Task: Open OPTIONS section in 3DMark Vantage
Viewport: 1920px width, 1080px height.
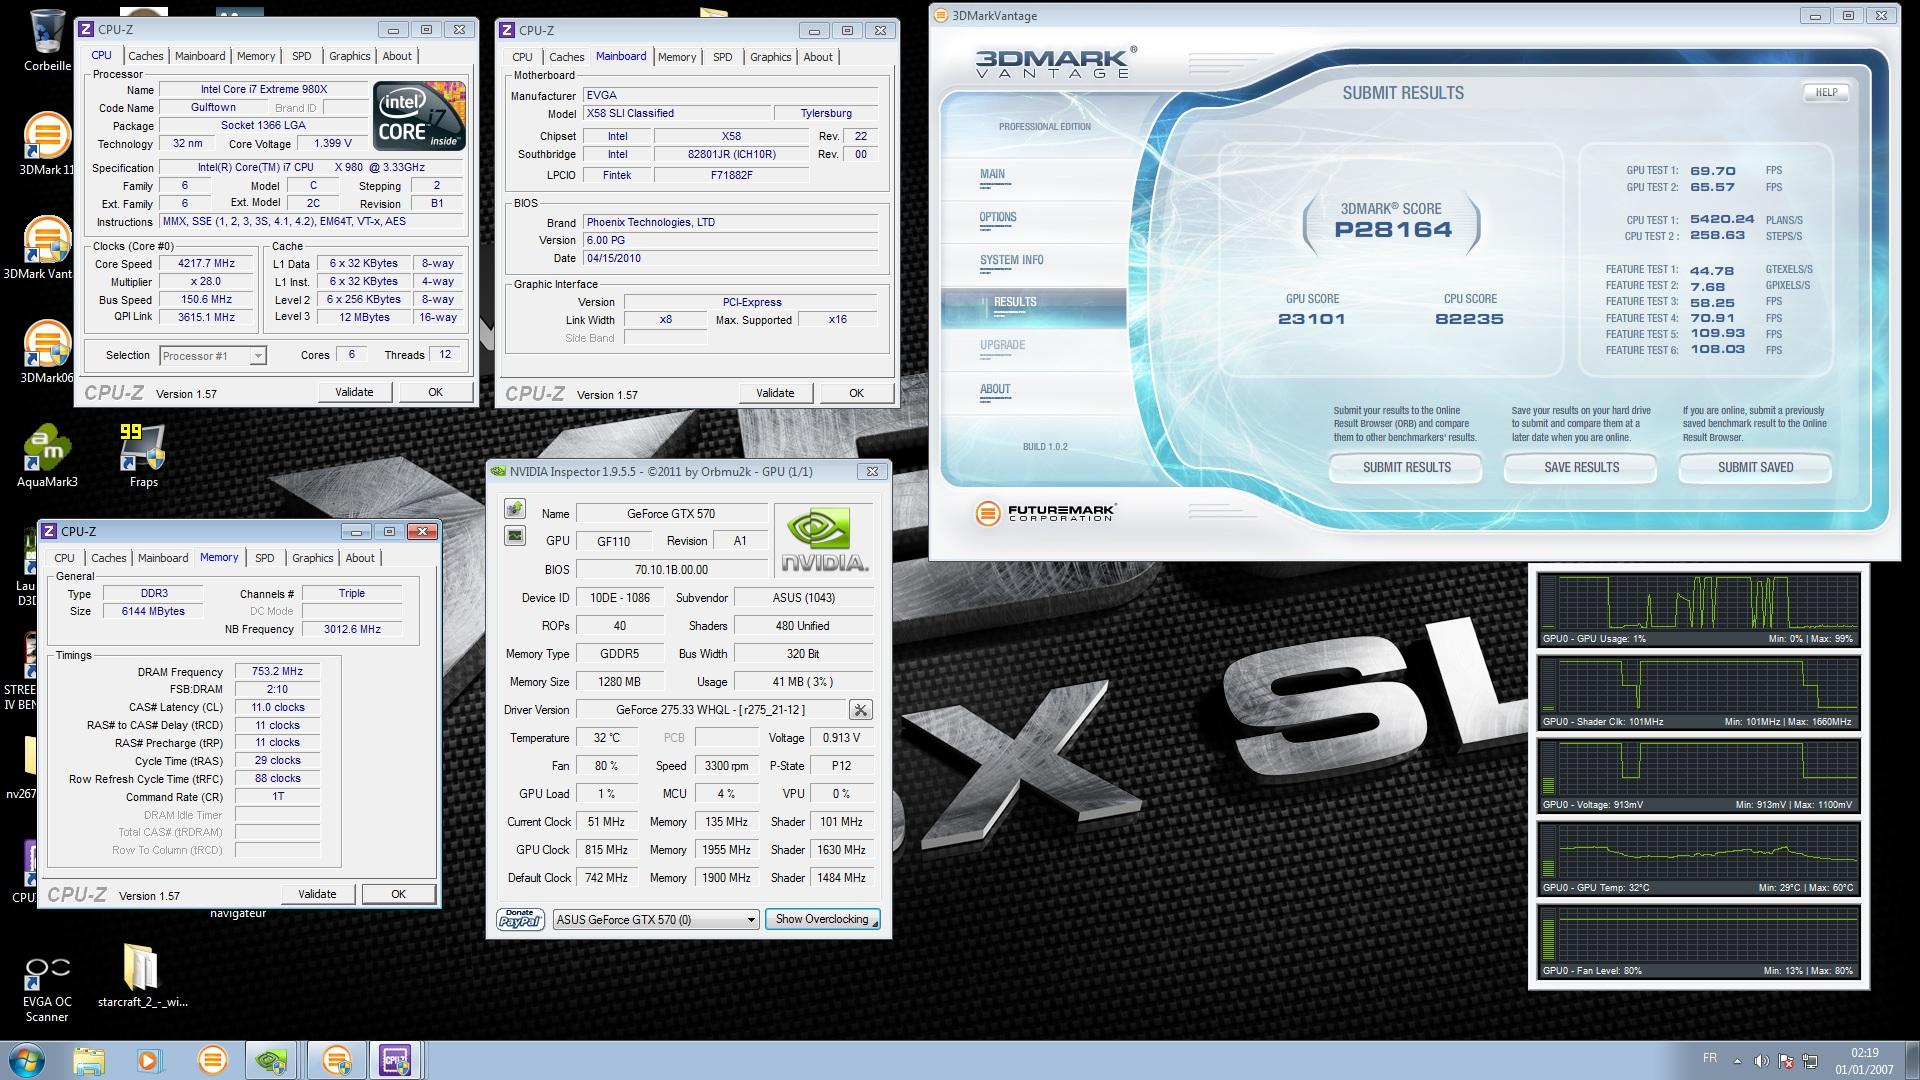Action: point(998,217)
